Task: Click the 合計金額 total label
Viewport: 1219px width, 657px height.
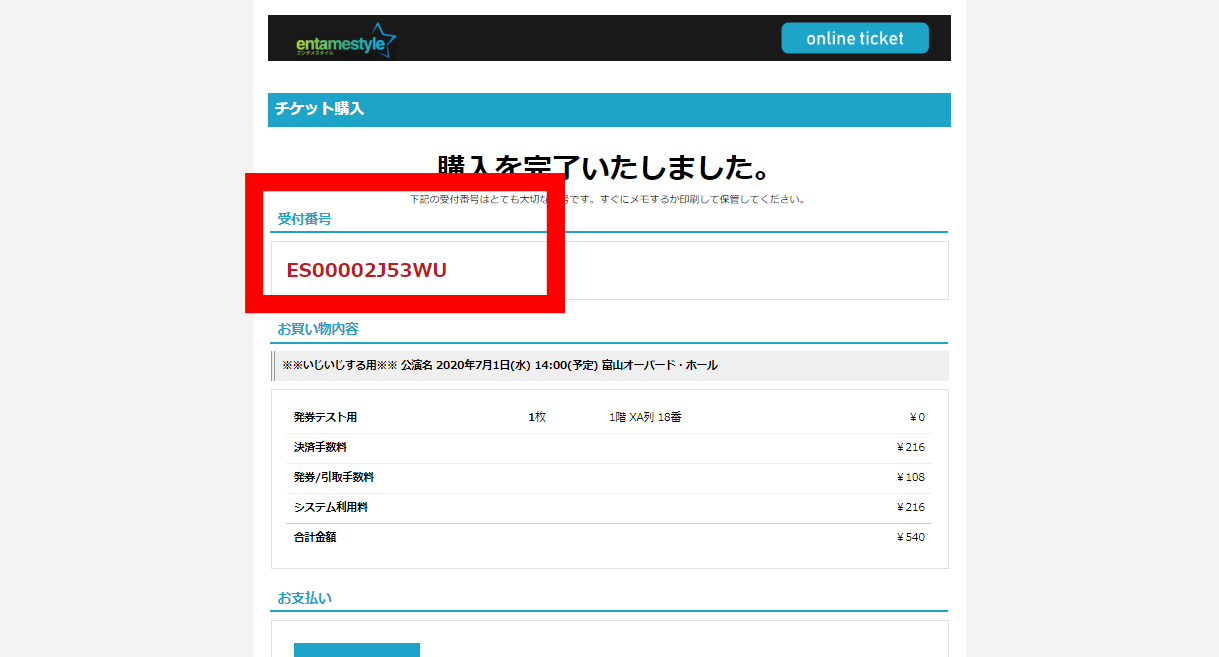Action: (315, 537)
